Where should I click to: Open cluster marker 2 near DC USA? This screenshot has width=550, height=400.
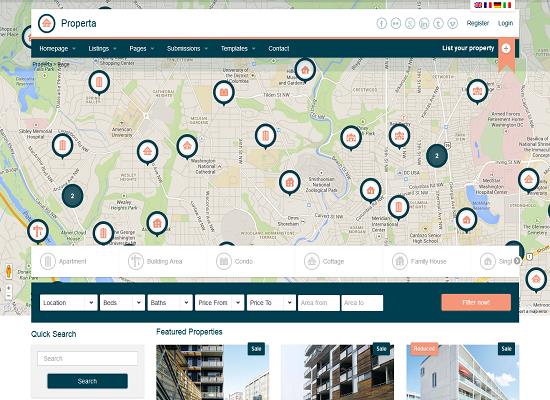click(437, 156)
